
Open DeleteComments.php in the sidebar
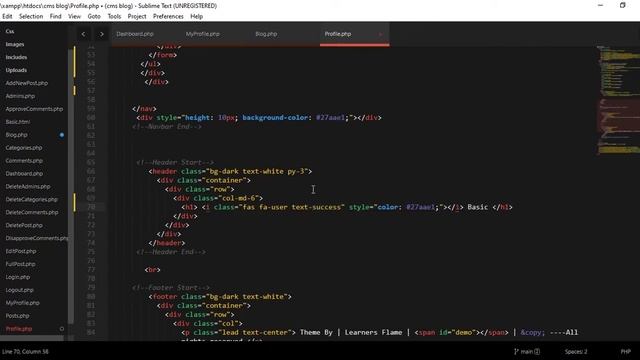[x=32, y=212]
